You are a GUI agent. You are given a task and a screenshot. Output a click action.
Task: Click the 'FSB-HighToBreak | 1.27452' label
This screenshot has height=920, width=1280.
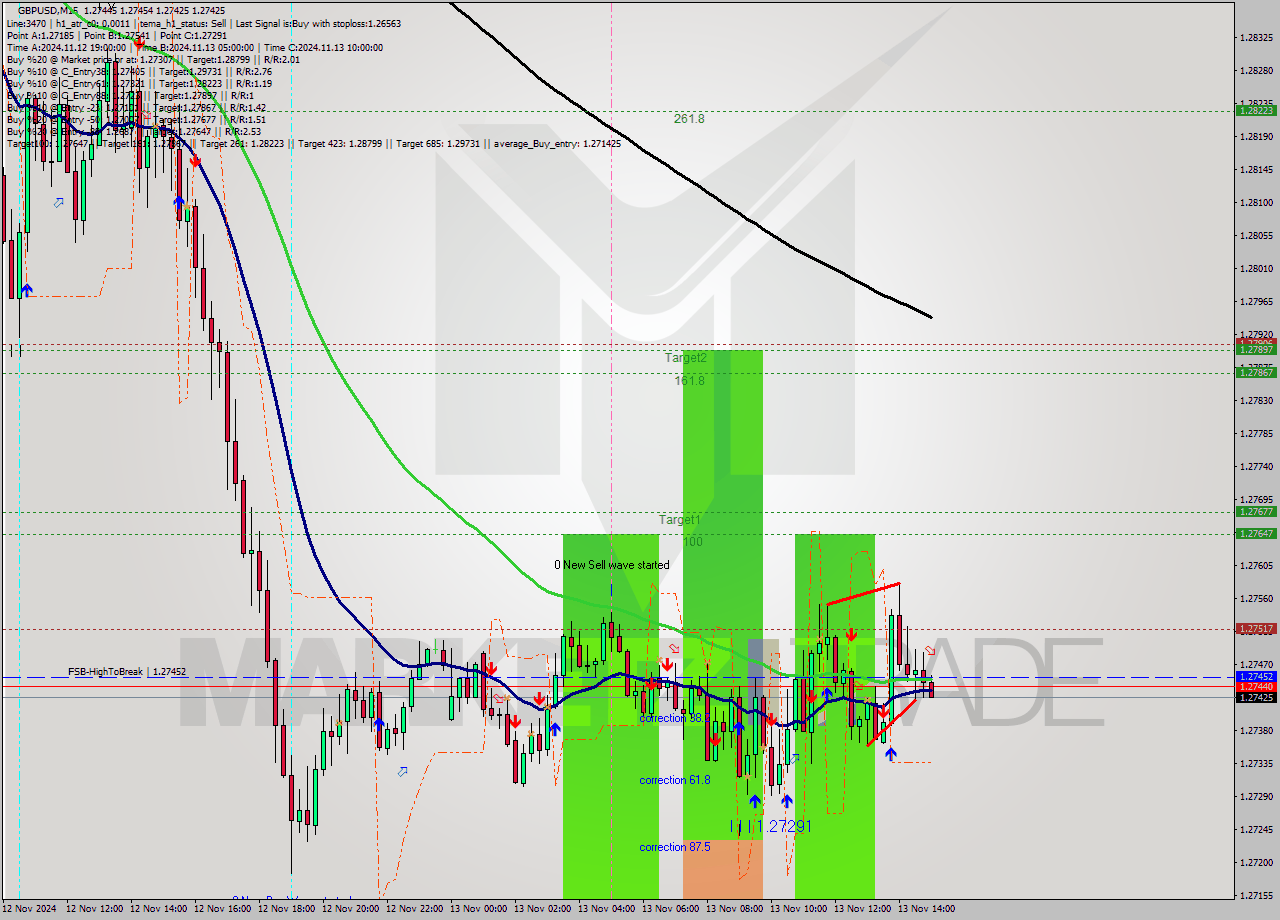[127, 672]
